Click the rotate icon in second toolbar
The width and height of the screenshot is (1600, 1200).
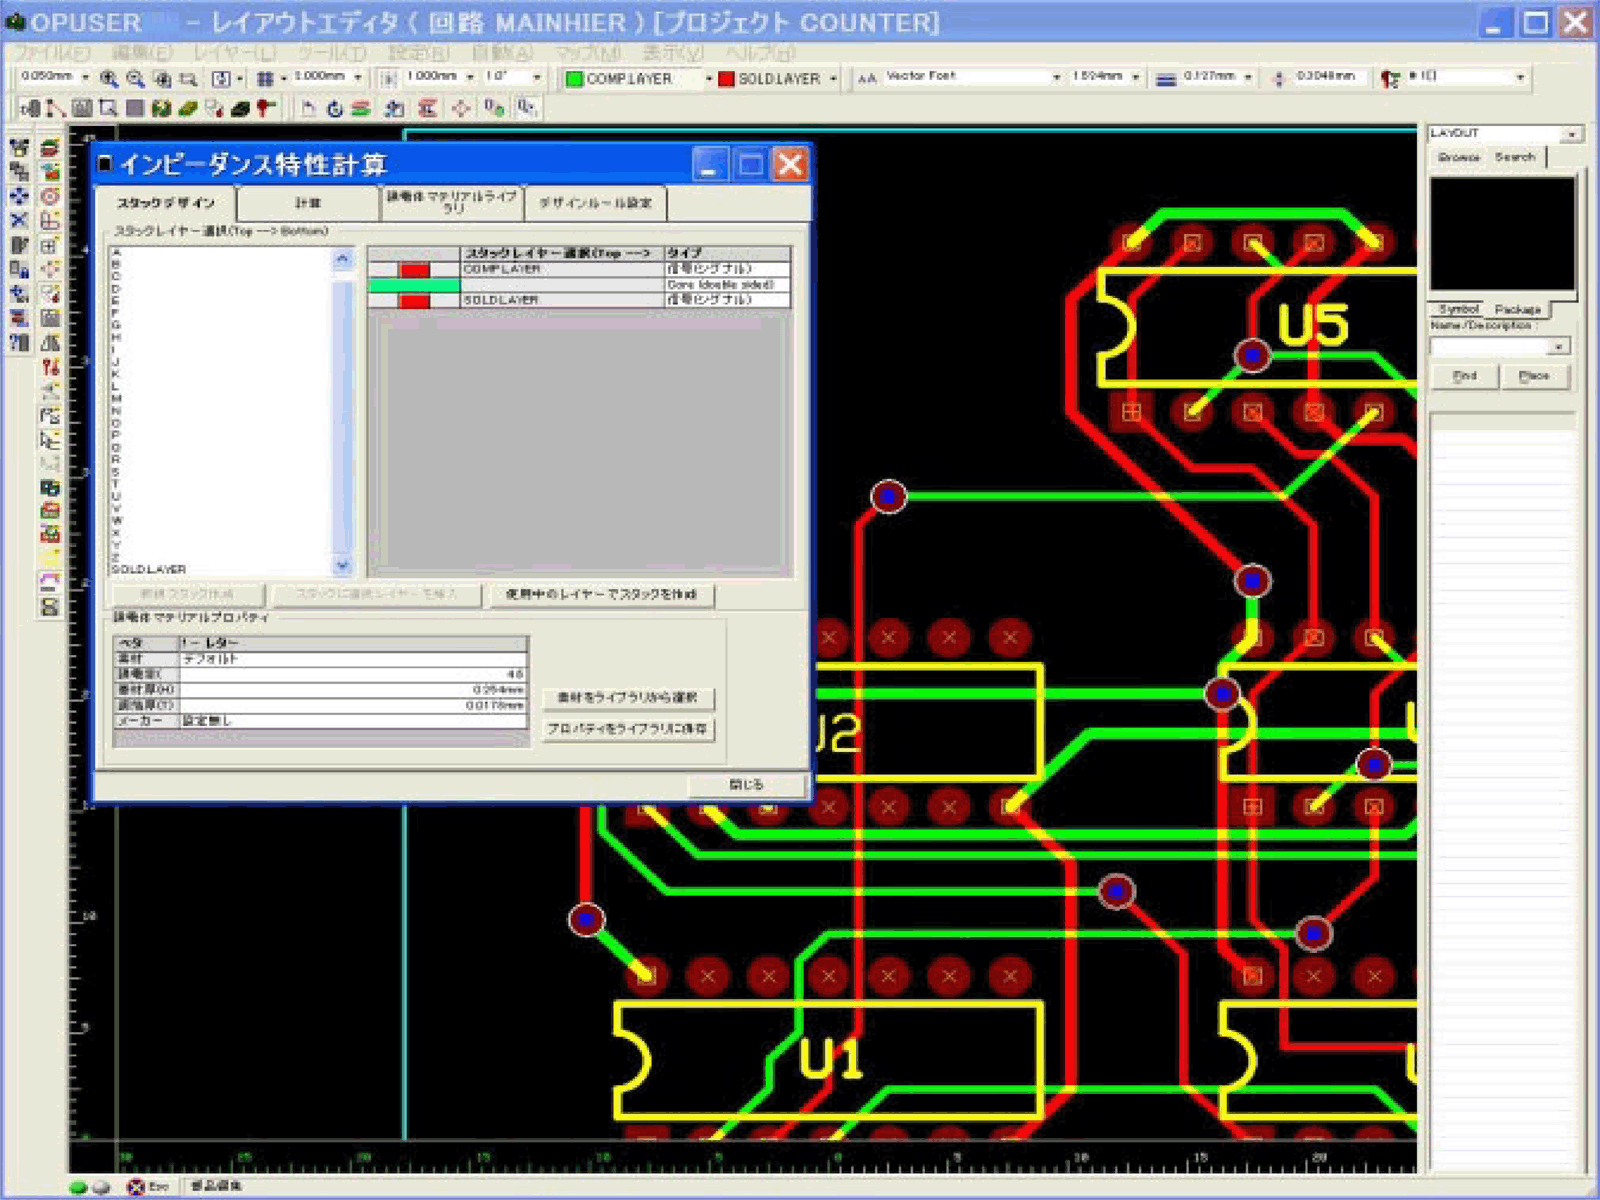[335, 108]
